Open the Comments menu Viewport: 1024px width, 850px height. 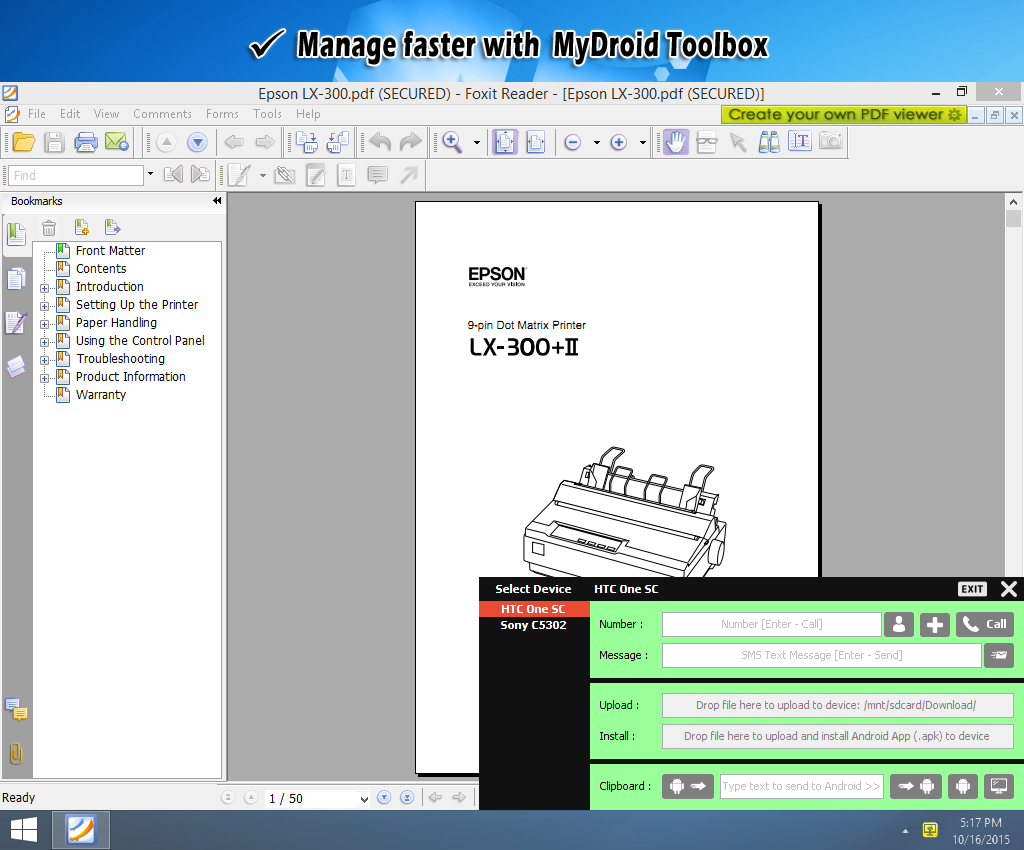click(x=162, y=114)
